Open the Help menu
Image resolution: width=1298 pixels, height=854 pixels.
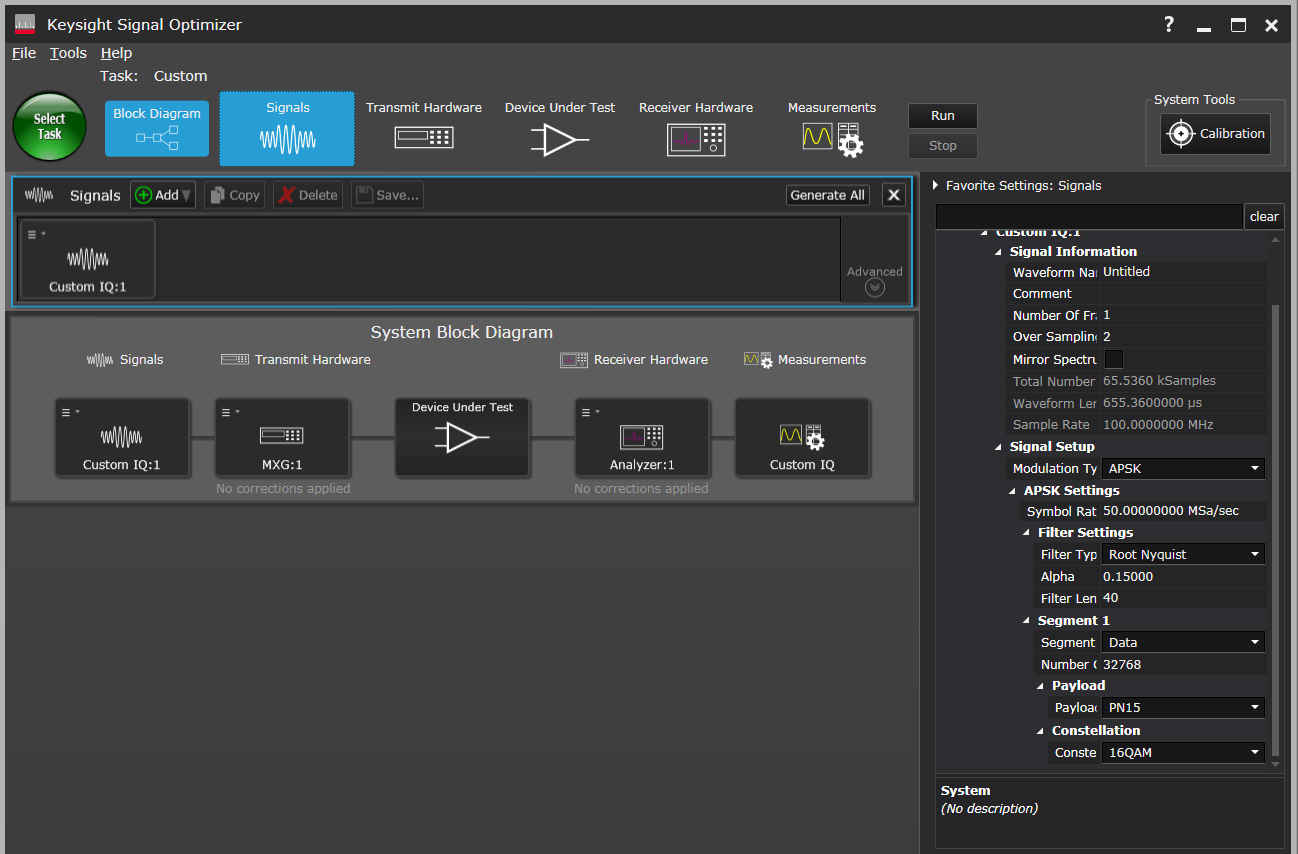click(116, 53)
